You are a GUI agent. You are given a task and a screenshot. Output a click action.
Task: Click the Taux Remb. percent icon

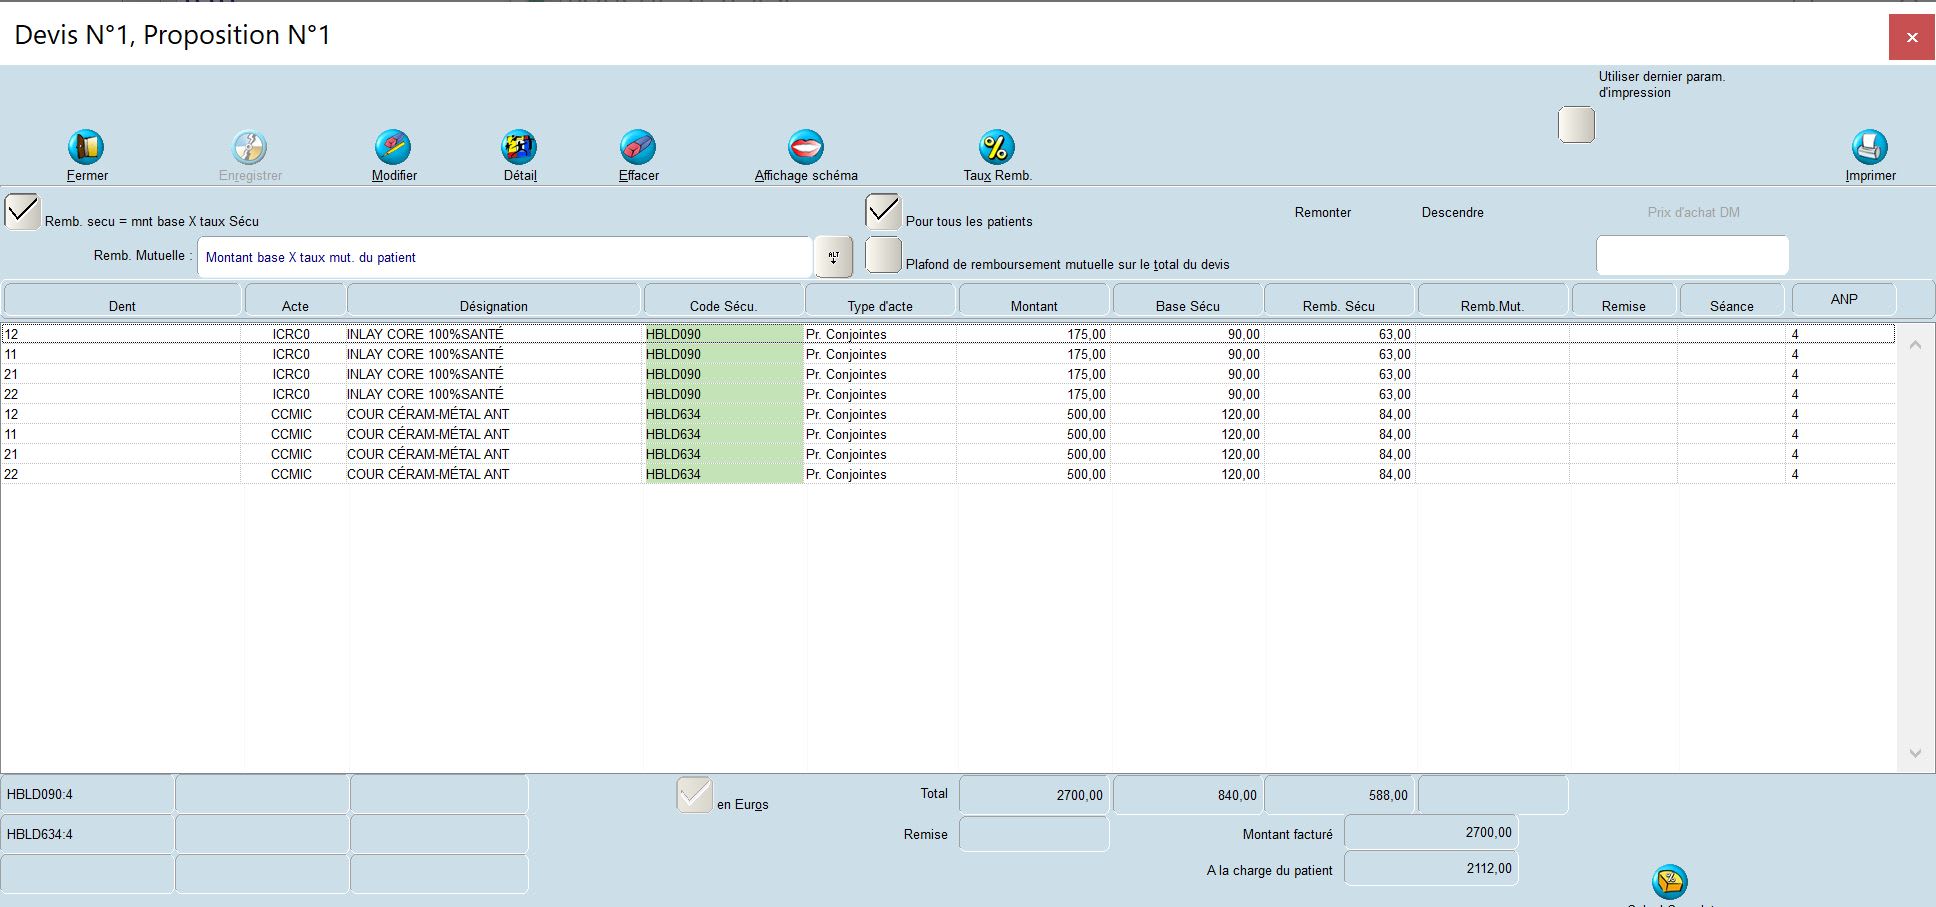pyautogui.click(x=996, y=148)
